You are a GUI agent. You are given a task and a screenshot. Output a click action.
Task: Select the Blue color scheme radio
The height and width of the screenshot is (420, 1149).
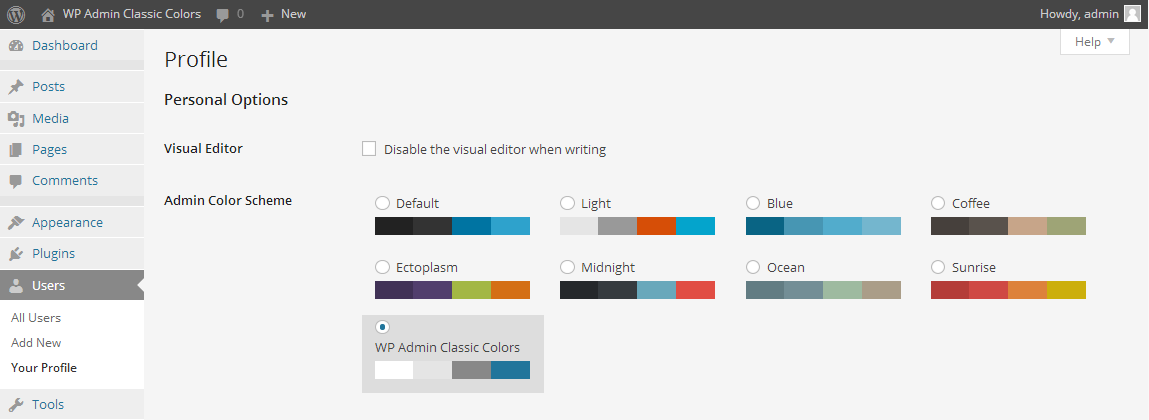click(x=753, y=203)
